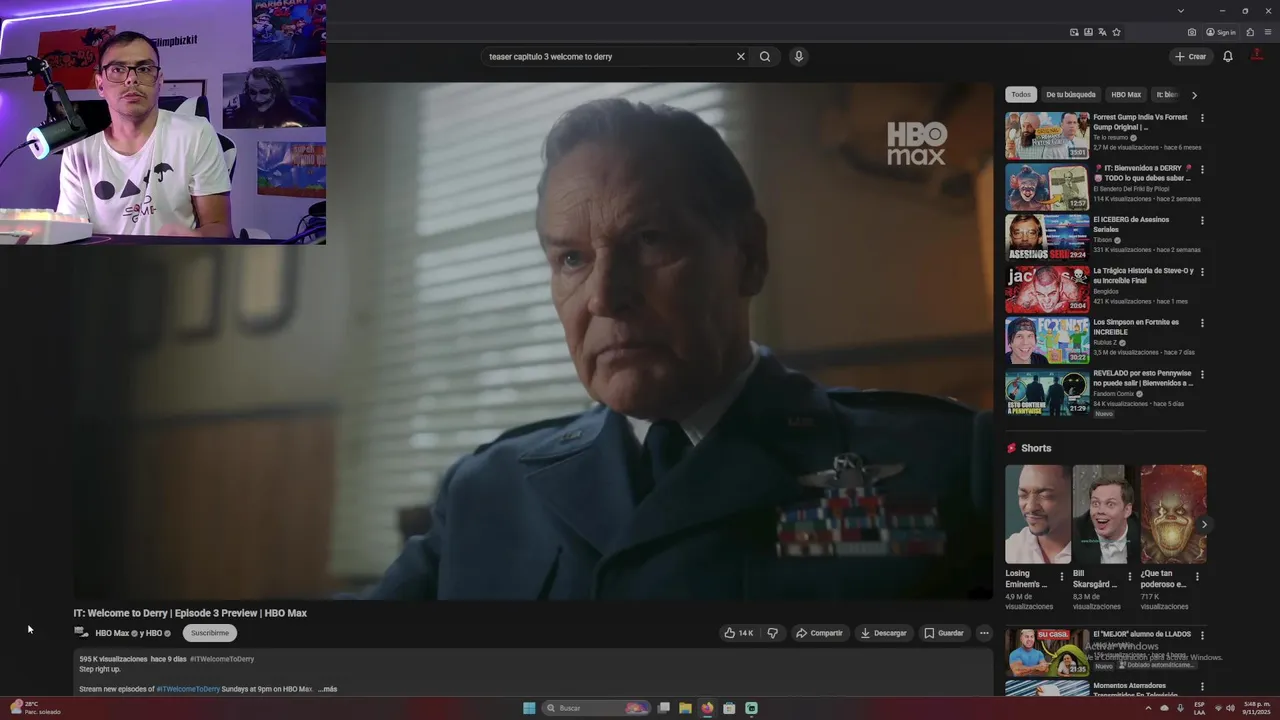The width and height of the screenshot is (1280, 720).
Task: Open the clock showing 5:48 p. m.
Action: point(1256,708)
